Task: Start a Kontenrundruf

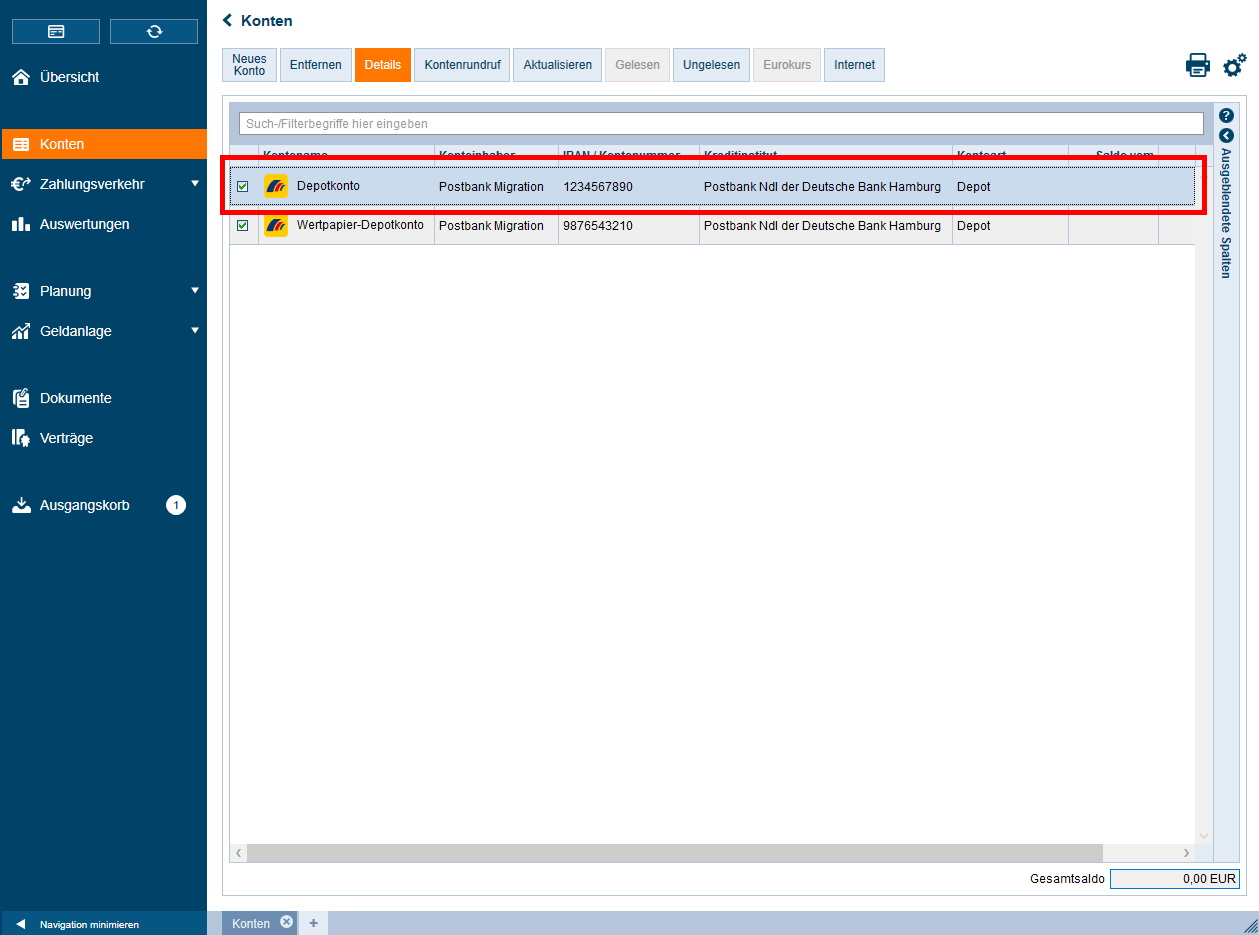Action: [x=462, y=65]
